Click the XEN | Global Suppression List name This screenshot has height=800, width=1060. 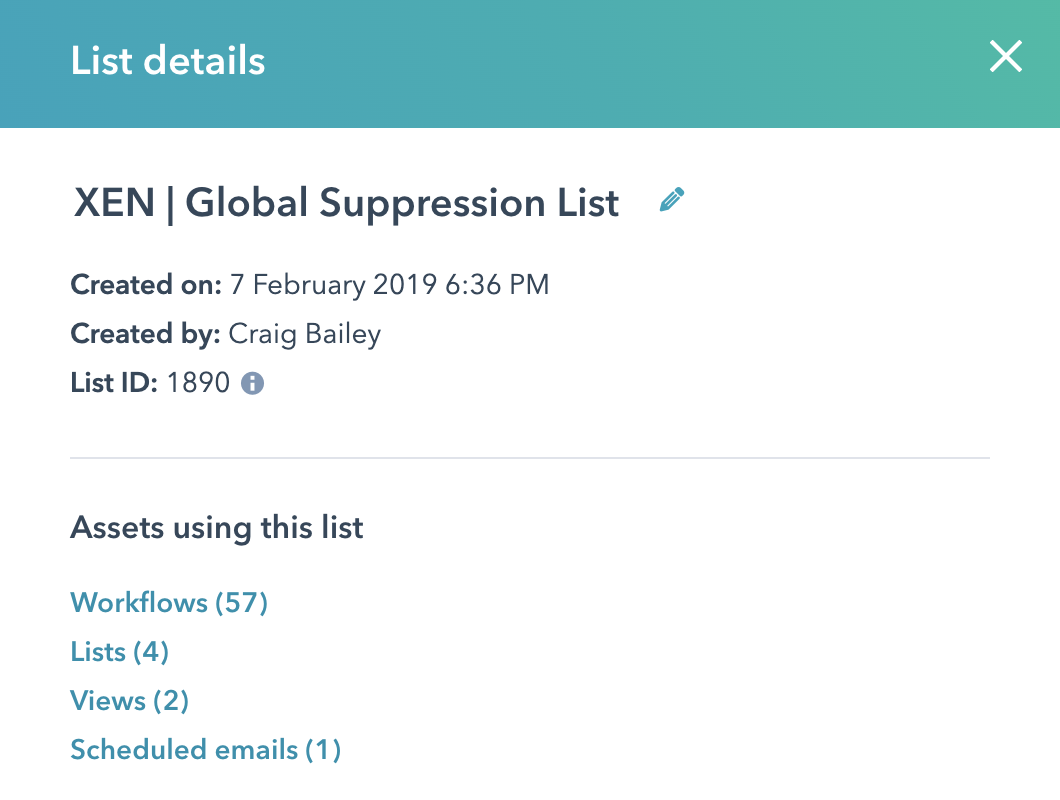(346, 204)
